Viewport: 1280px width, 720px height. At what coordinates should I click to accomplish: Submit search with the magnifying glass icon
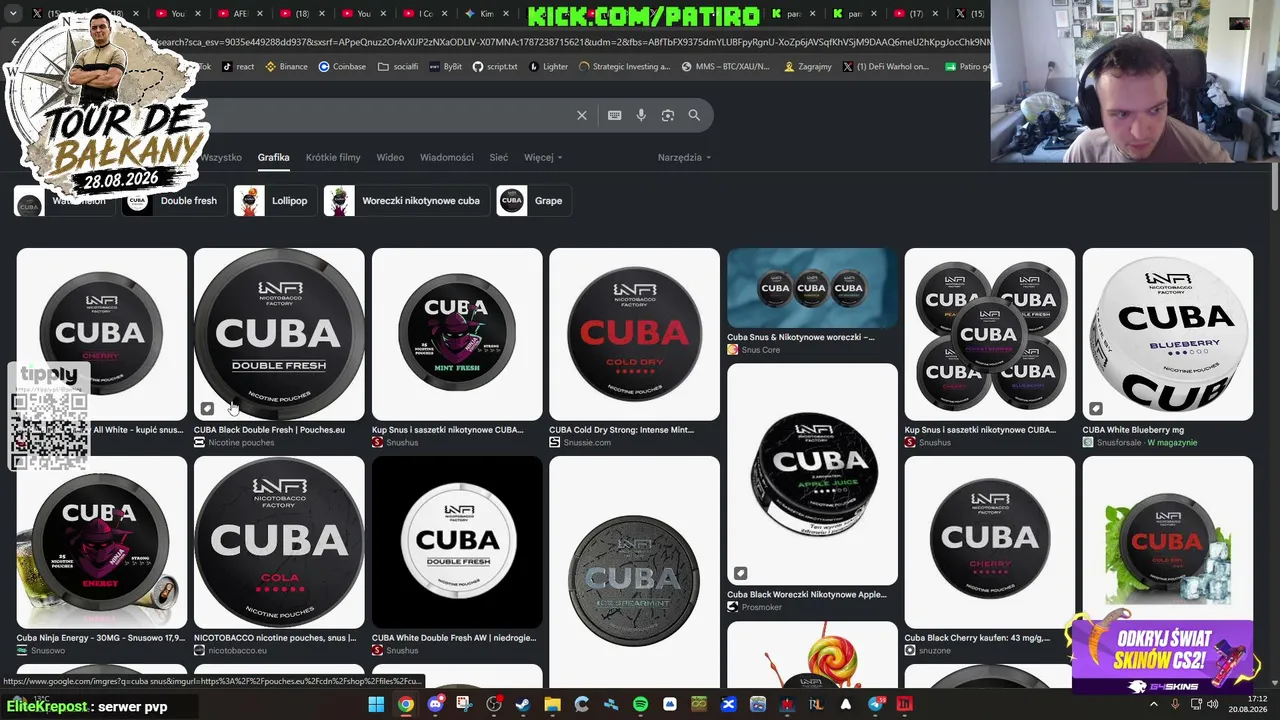694,115
